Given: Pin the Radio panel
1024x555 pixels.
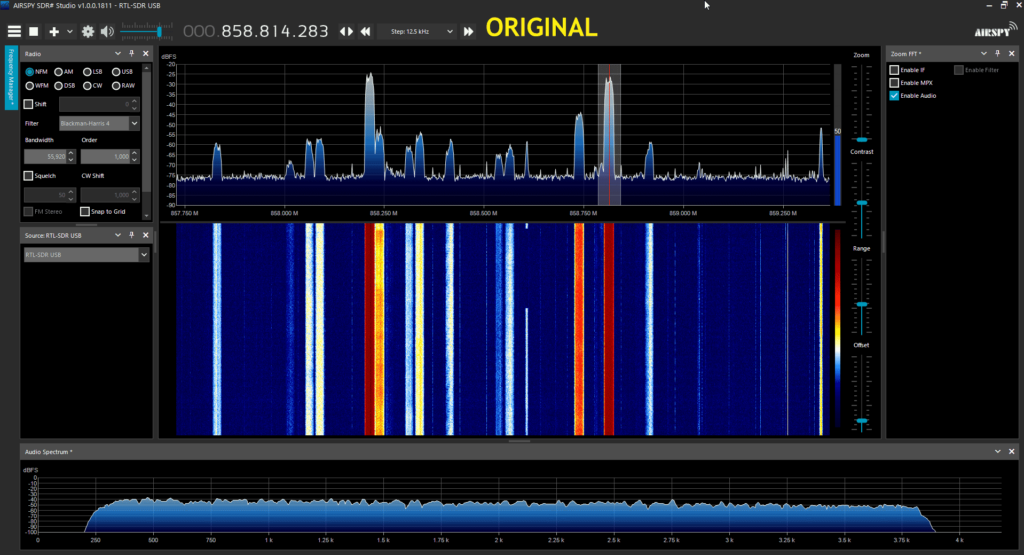Looking at the screenshot, I should click(132, 54).
